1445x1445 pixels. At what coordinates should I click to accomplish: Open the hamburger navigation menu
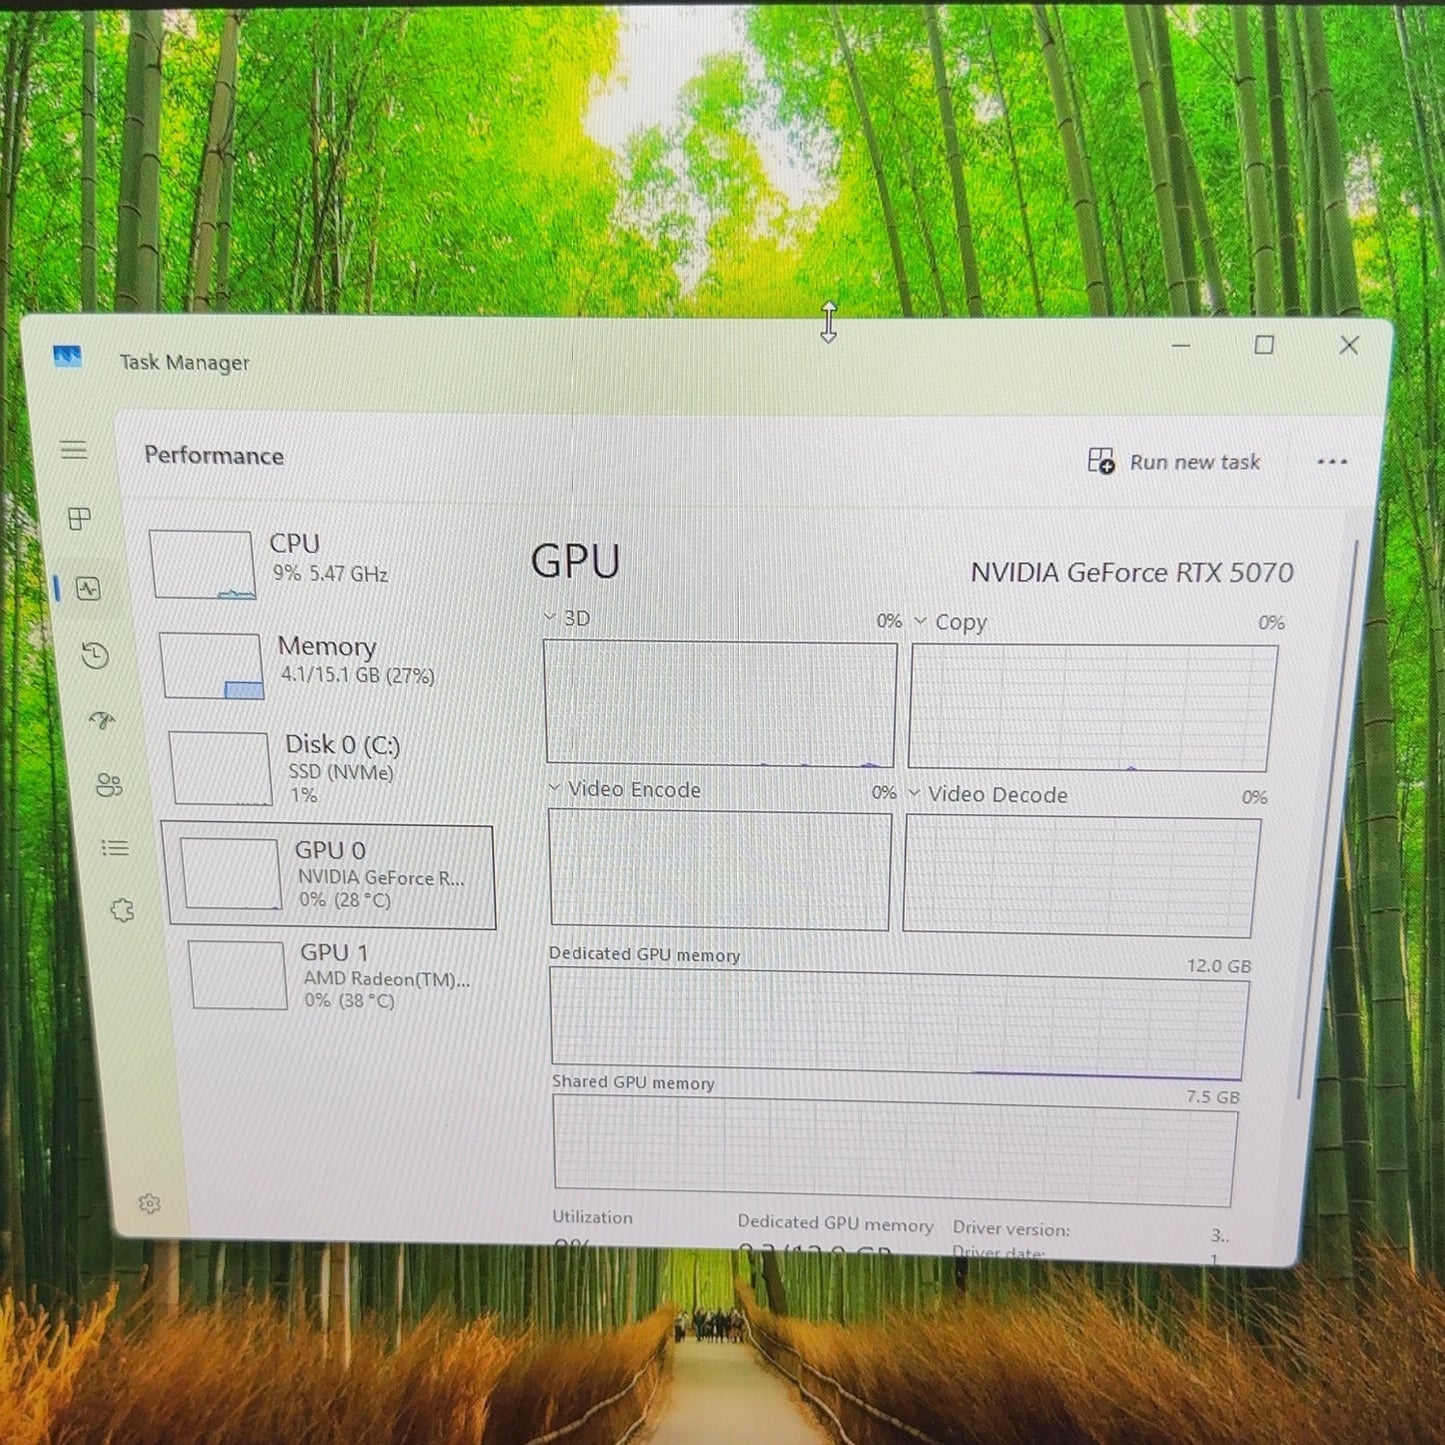coord(73,450)
